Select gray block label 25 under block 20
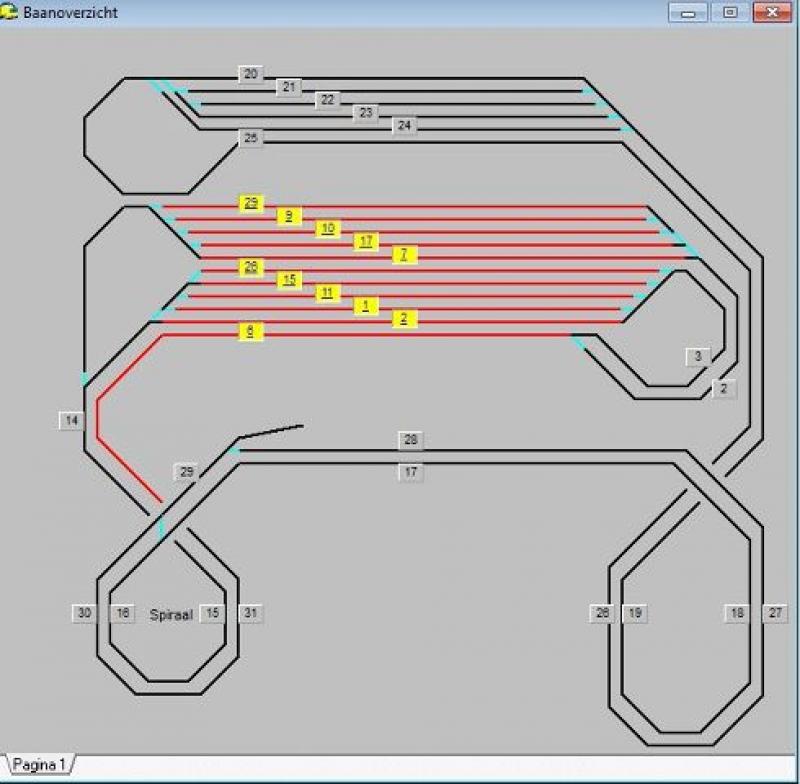Viewport: 800px width, 784px height. (x=251, y=138)
